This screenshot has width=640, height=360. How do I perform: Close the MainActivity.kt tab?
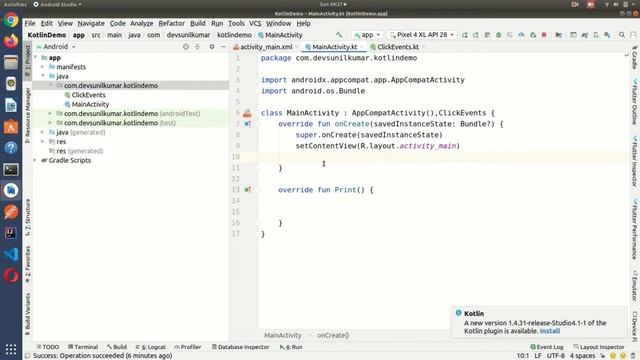(362, 47)
